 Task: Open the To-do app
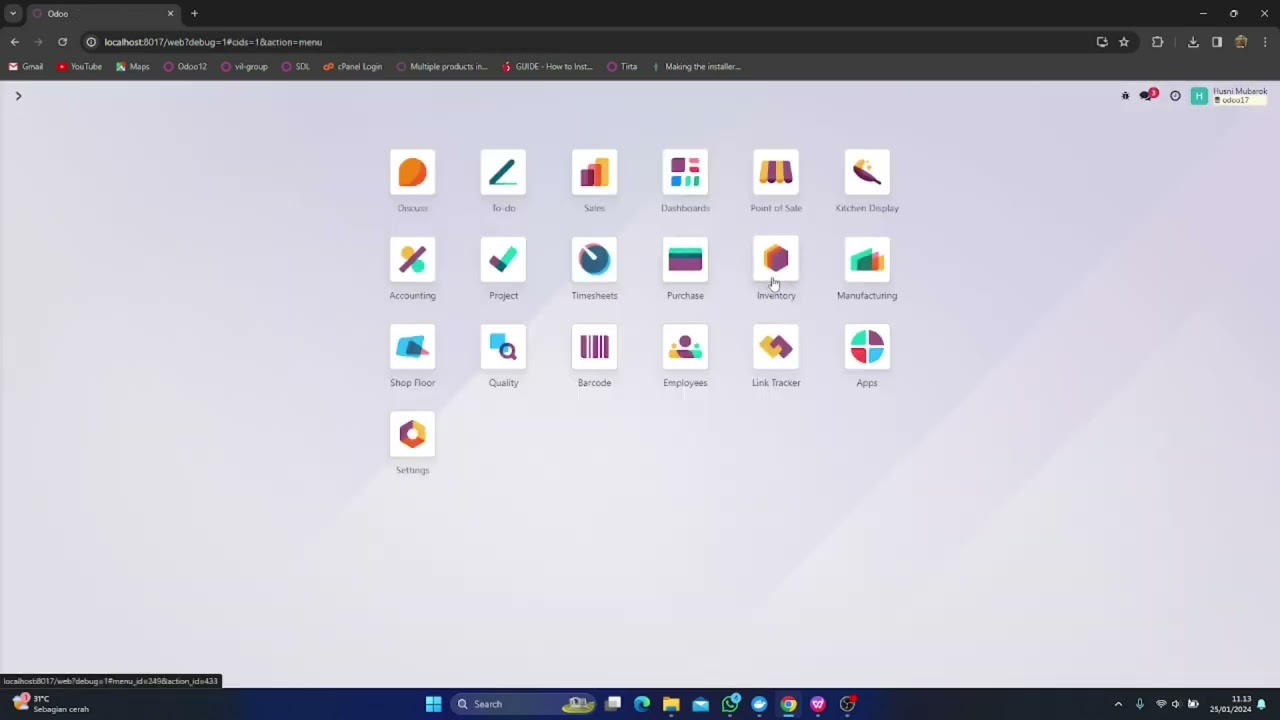[x=503, y=173]
